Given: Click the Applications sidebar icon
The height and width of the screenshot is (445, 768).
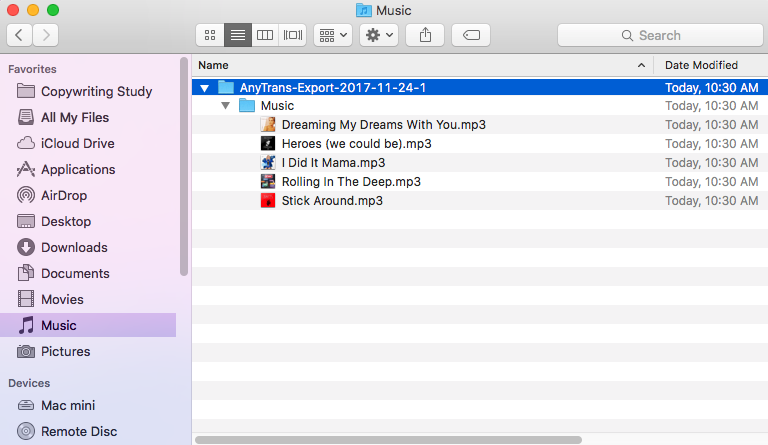Looking at the screenshot, I should click(26, 169).
